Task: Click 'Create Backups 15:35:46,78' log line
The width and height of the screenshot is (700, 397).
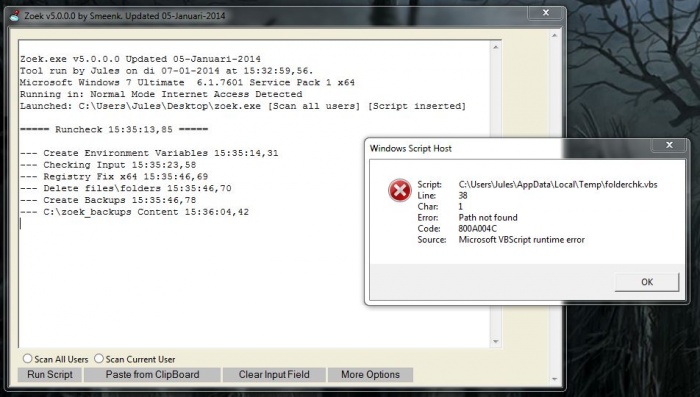Action: point(108,200)
